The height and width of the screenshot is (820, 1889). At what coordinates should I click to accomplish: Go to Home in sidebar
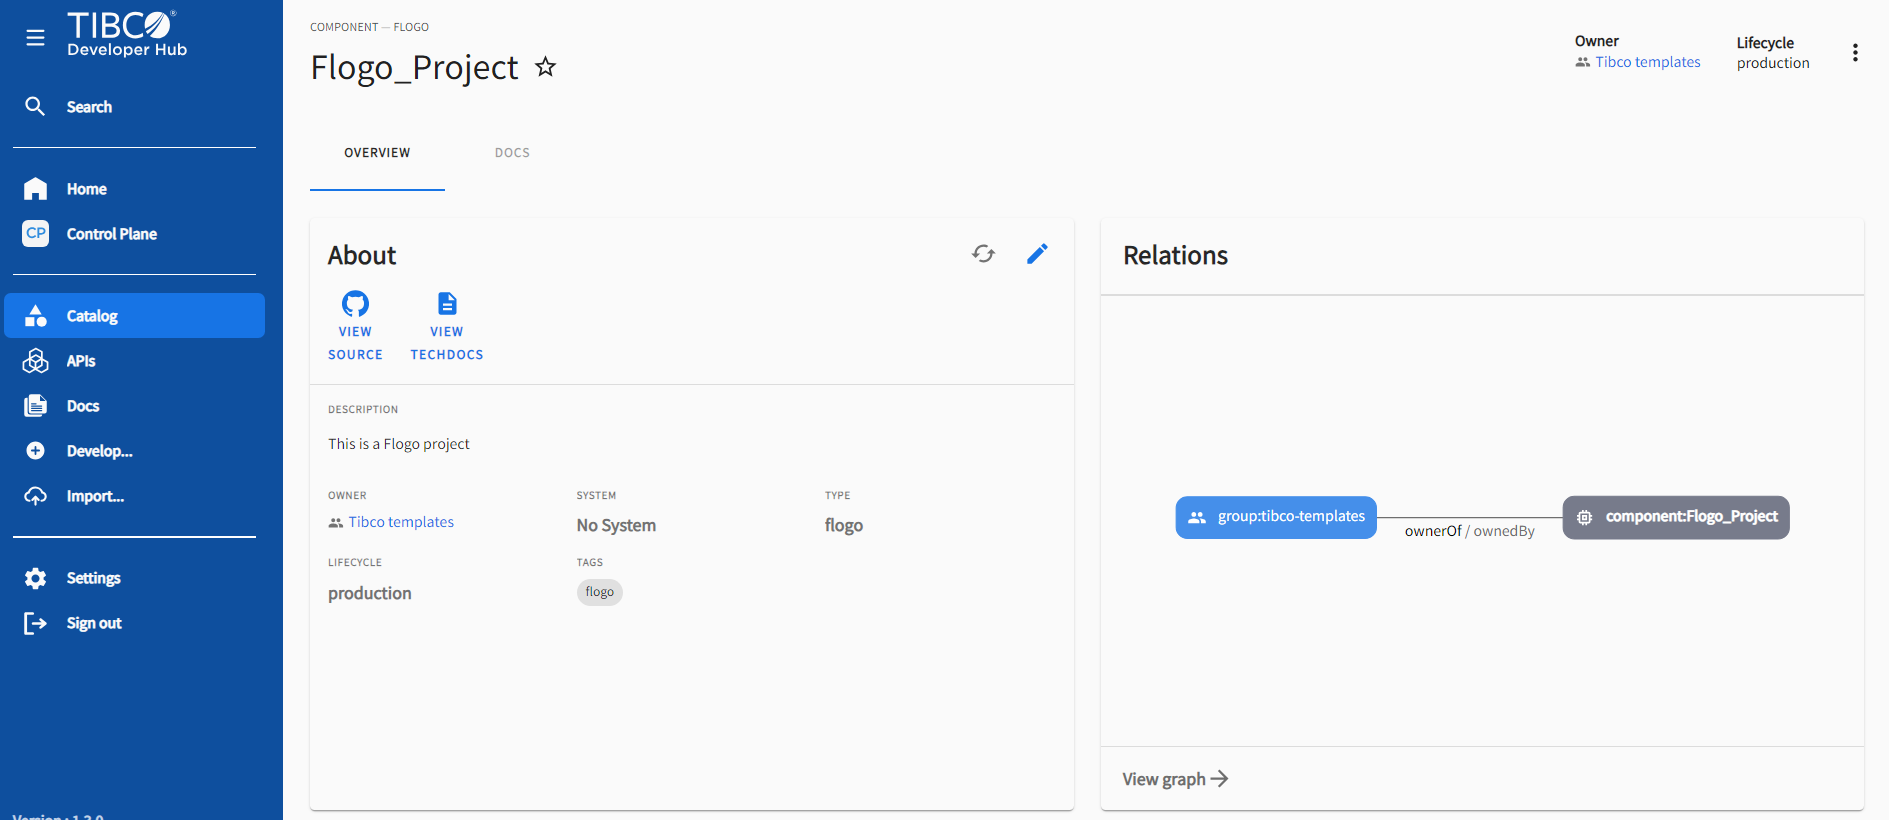pyautogui.click(x=86, y=189)
